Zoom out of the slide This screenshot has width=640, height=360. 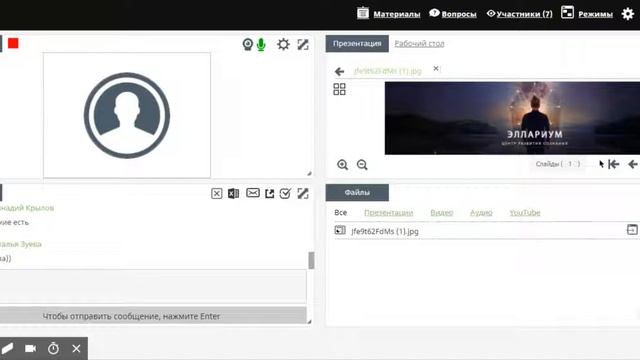362,164
